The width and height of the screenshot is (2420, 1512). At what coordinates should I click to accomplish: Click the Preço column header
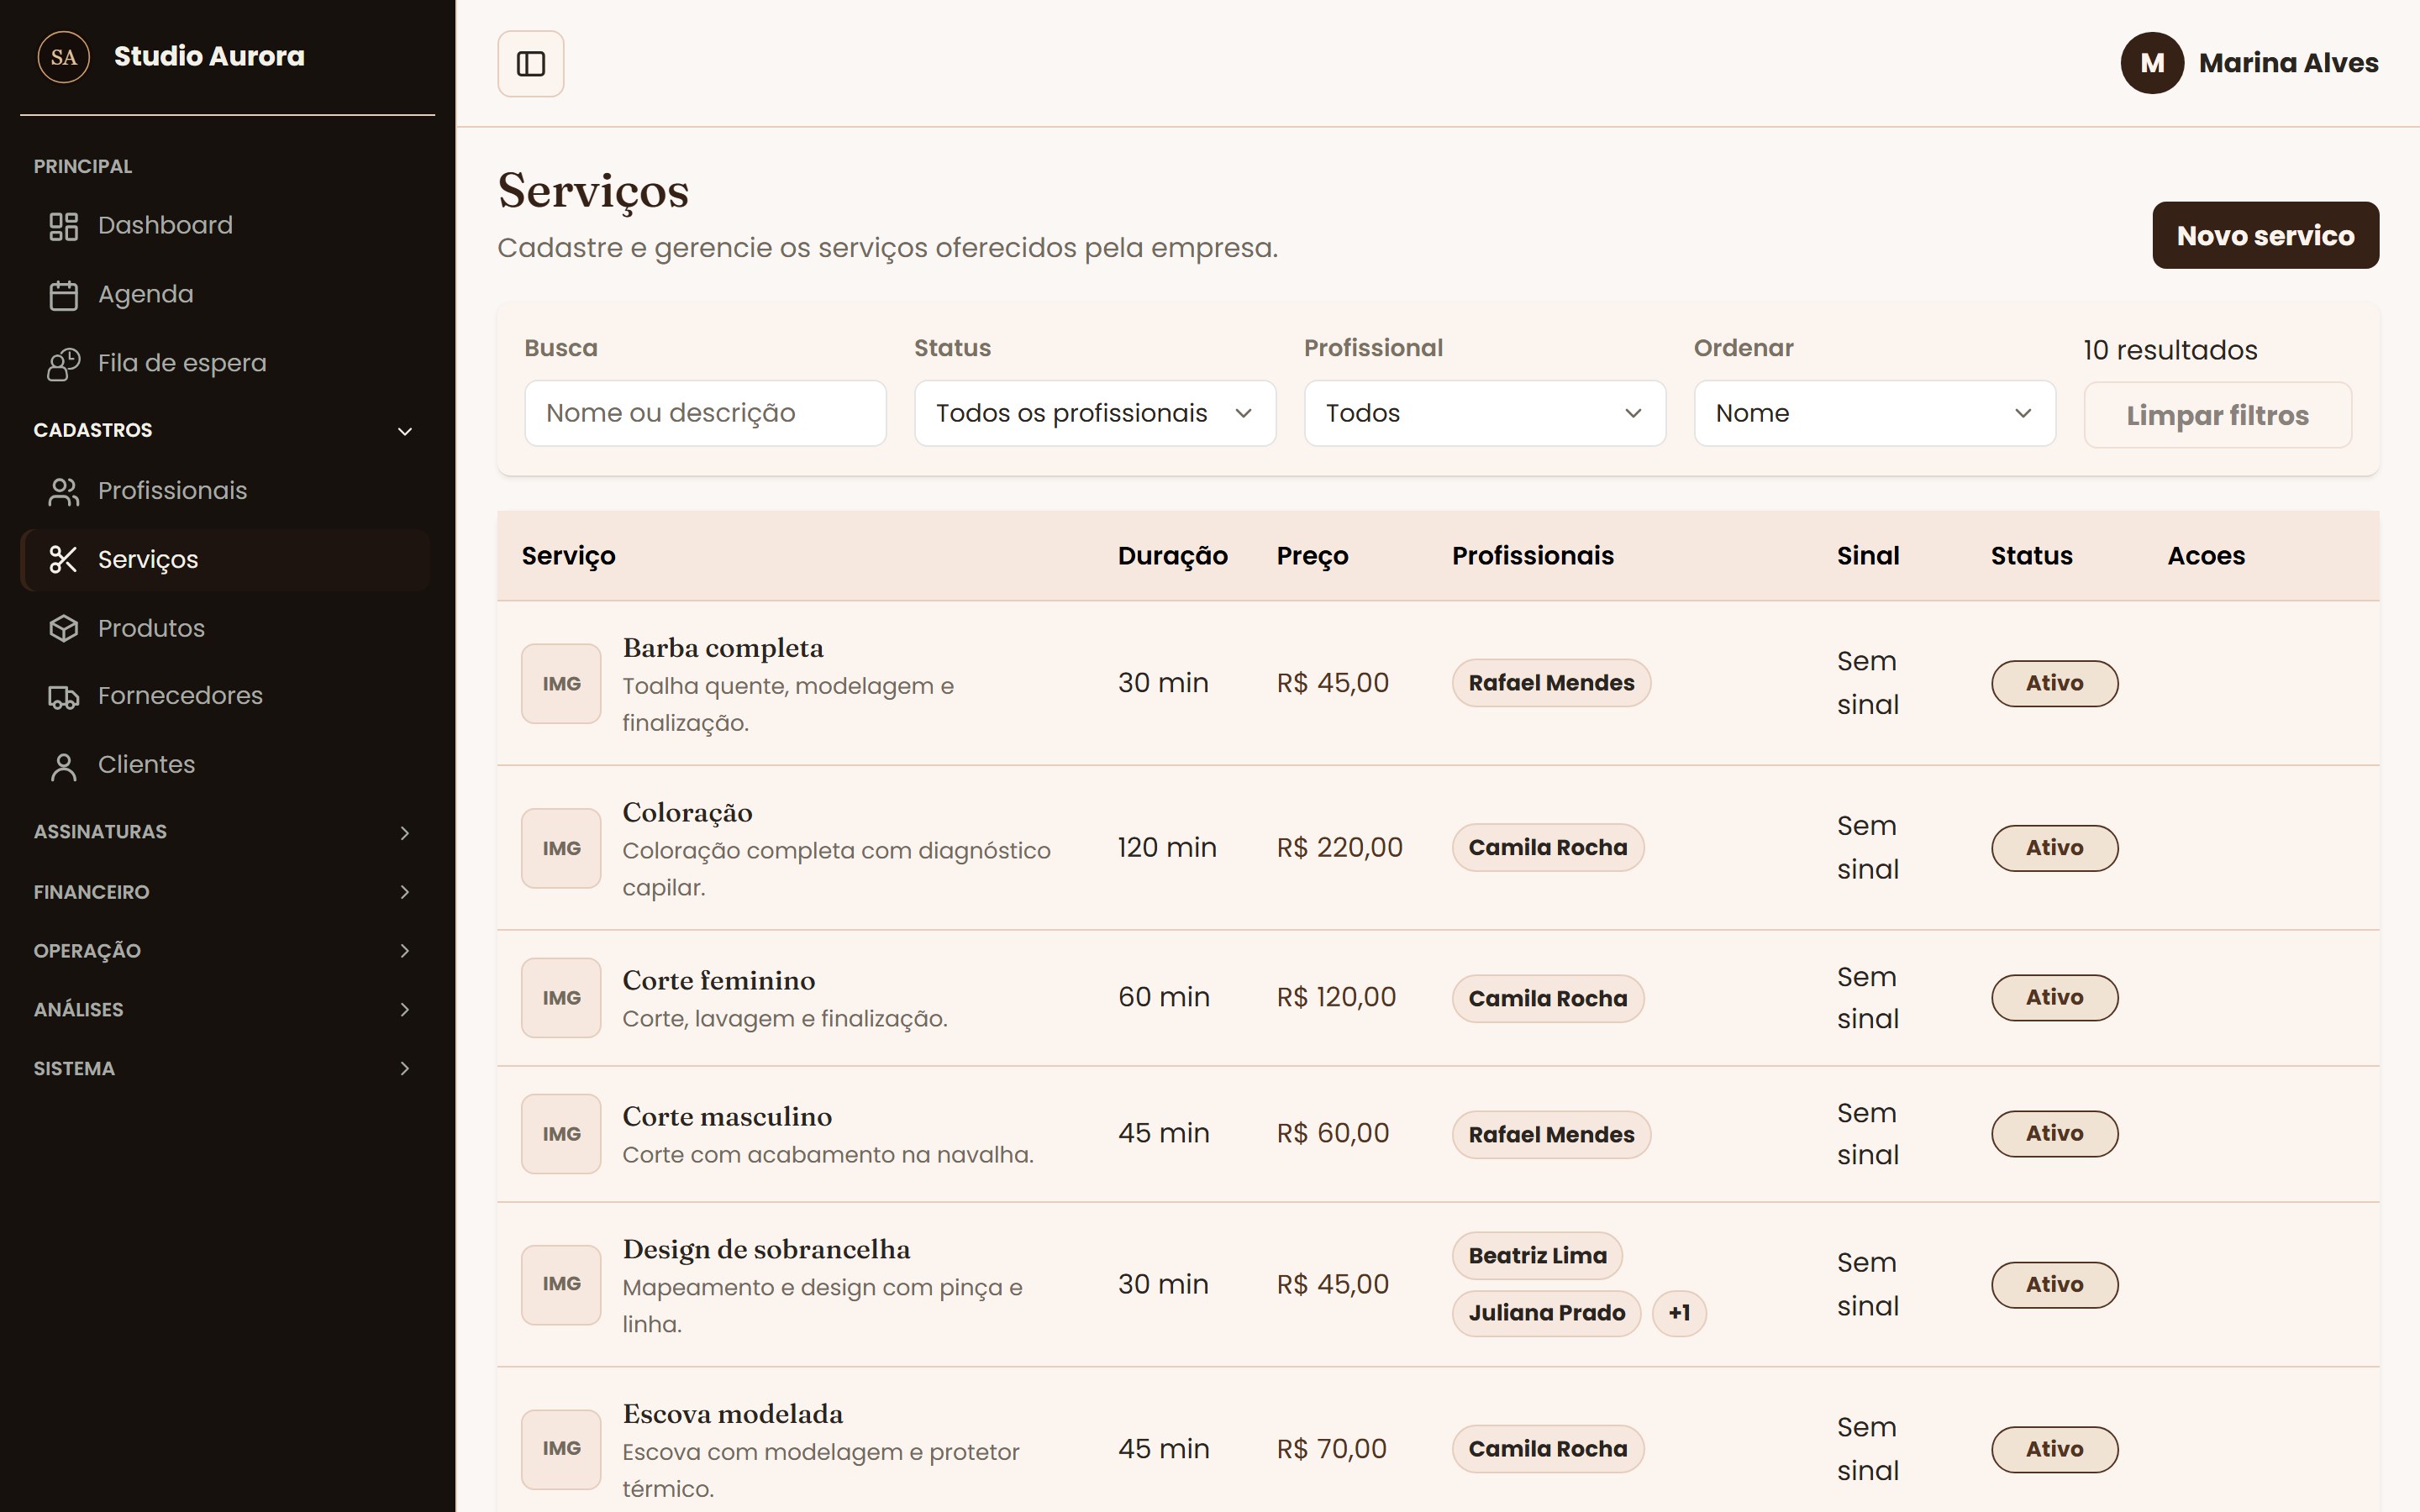tap(1312, 556)
